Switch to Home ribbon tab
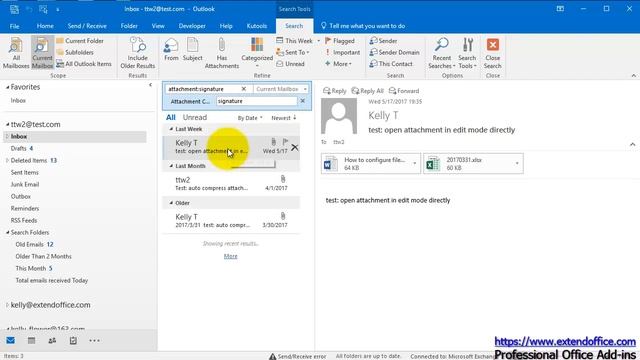640x360 pixels. click(45, 26)
